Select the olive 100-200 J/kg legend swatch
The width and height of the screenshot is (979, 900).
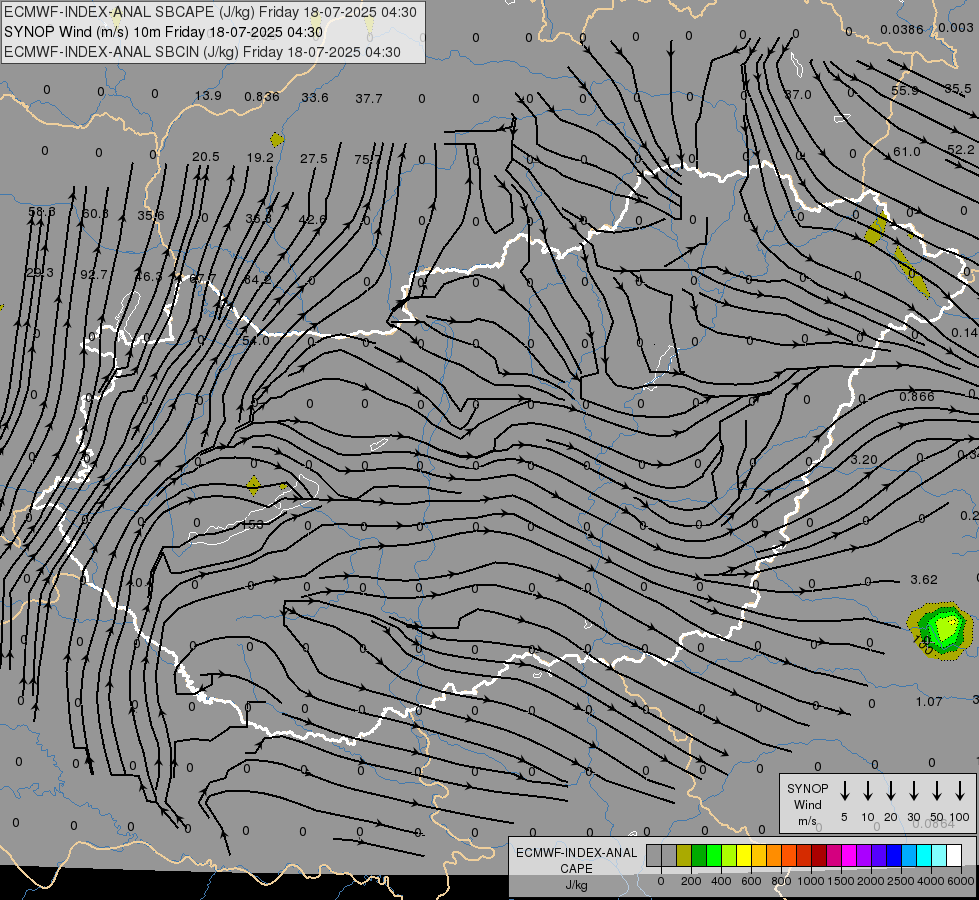[x=684, y=856]
